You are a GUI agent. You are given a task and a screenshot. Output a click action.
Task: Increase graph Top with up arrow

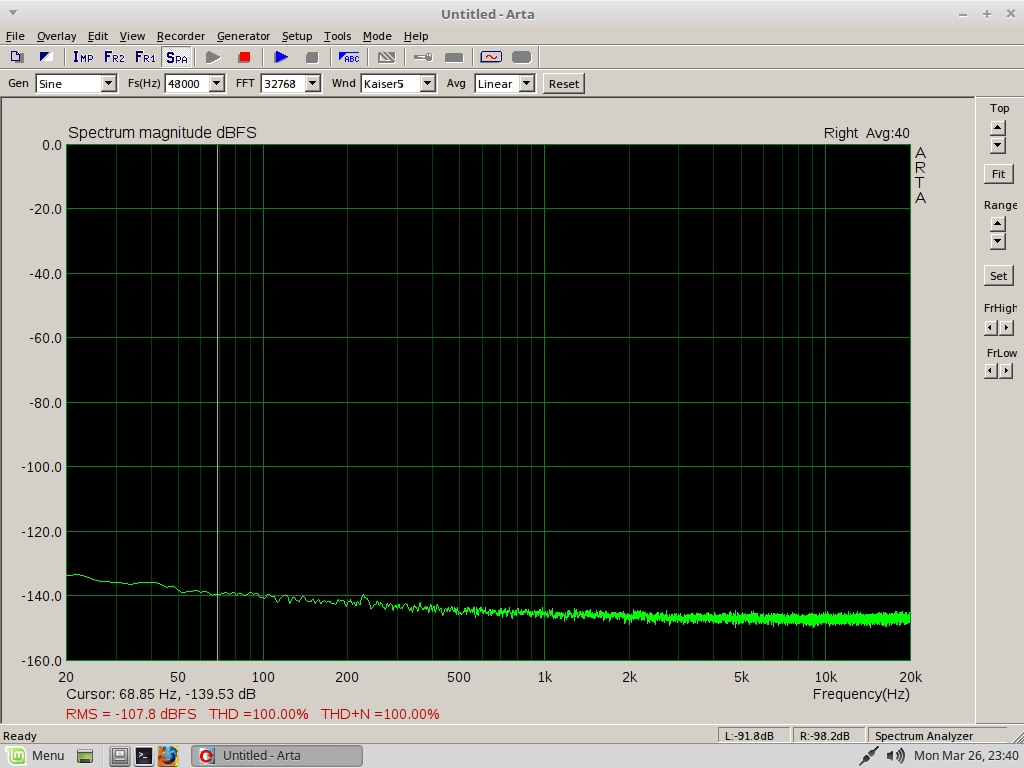tap(998, 128)
